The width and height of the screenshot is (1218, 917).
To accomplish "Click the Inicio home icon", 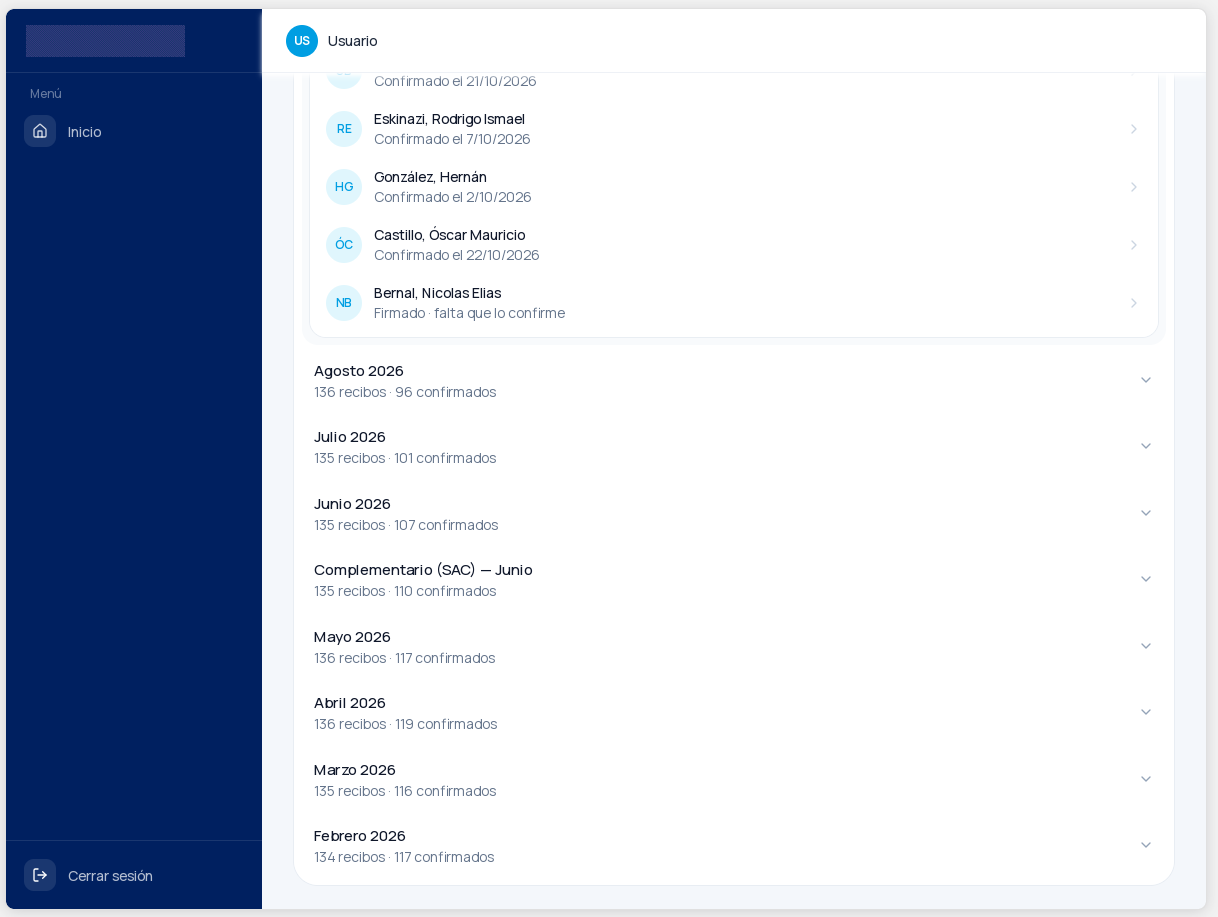I will pyautogui.click(x=40, y=131).
